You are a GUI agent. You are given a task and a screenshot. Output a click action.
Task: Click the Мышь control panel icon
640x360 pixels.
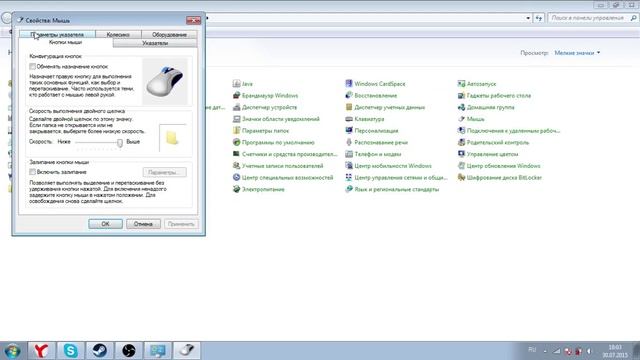(x=461, y=119)
